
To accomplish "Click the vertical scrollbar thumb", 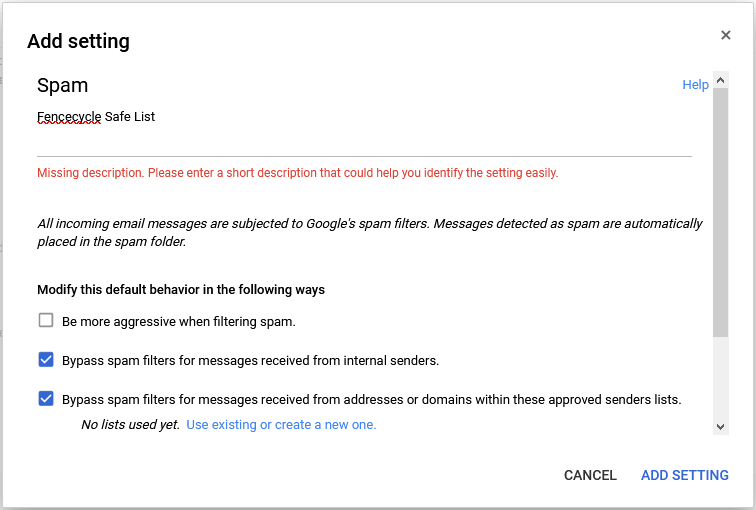I will pos(721,213).
